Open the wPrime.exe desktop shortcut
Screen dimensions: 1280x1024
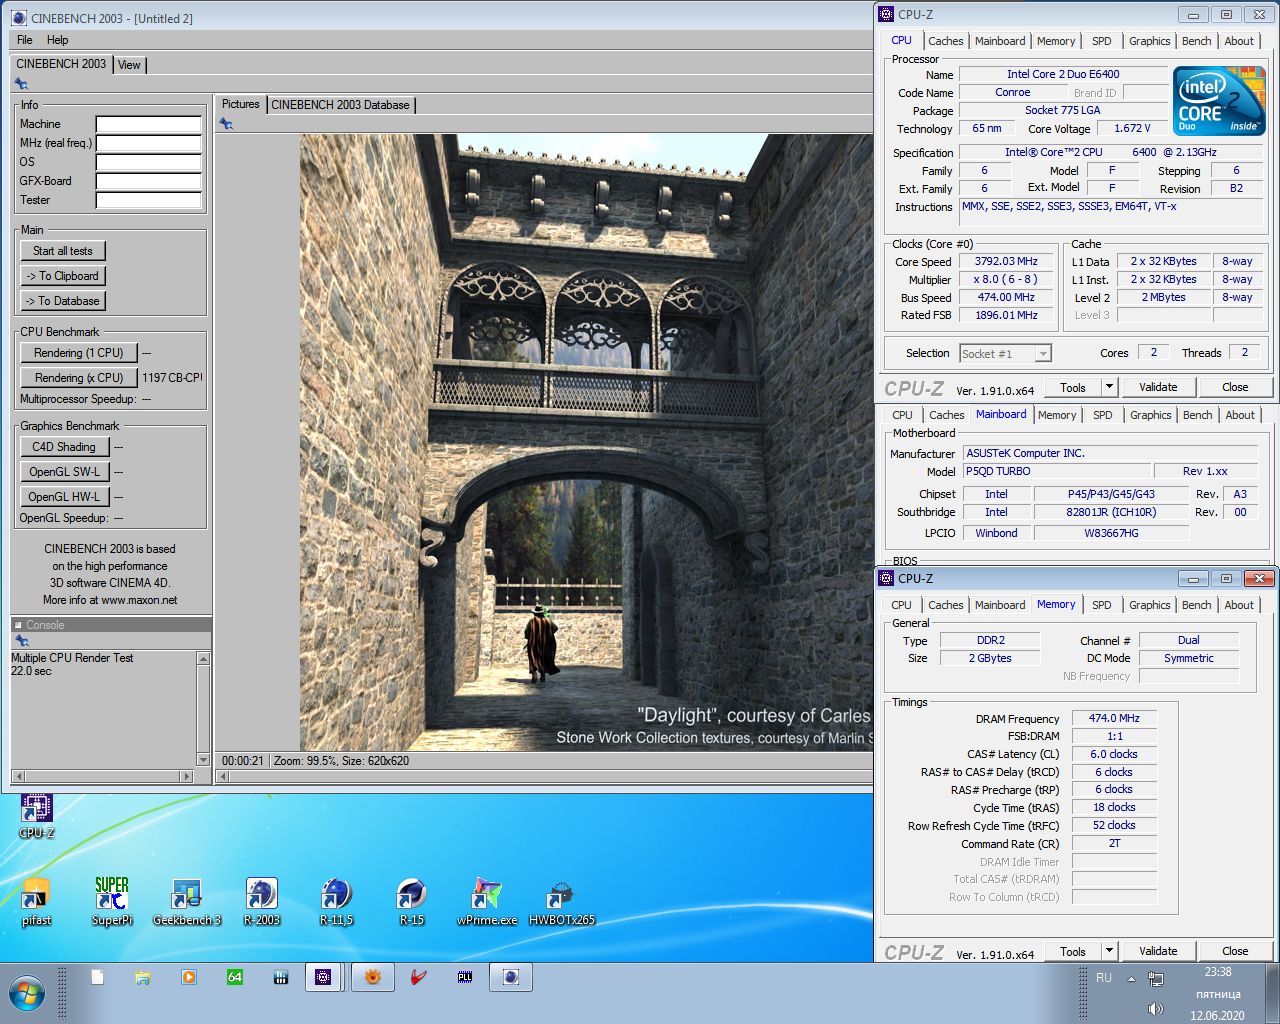click(x=487, y=901)
